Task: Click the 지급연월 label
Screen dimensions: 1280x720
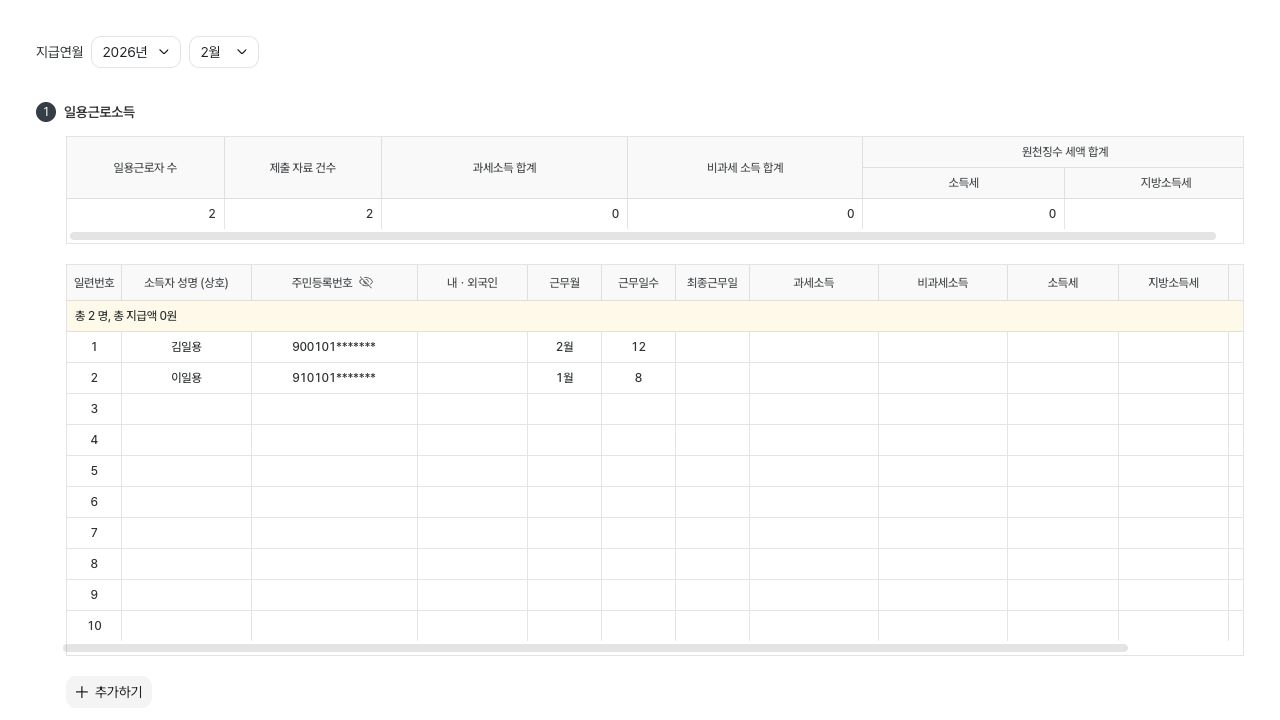Action: point(60,52)
